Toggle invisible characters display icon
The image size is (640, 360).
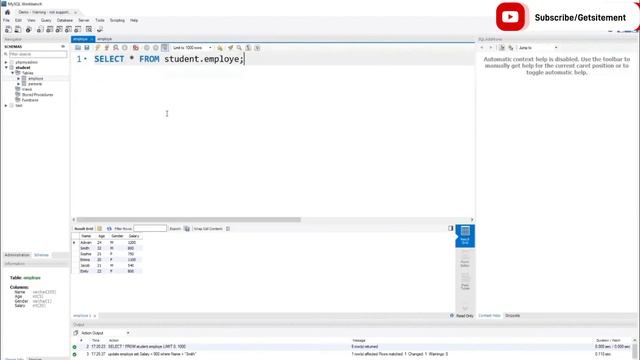(x=248, y=48)
